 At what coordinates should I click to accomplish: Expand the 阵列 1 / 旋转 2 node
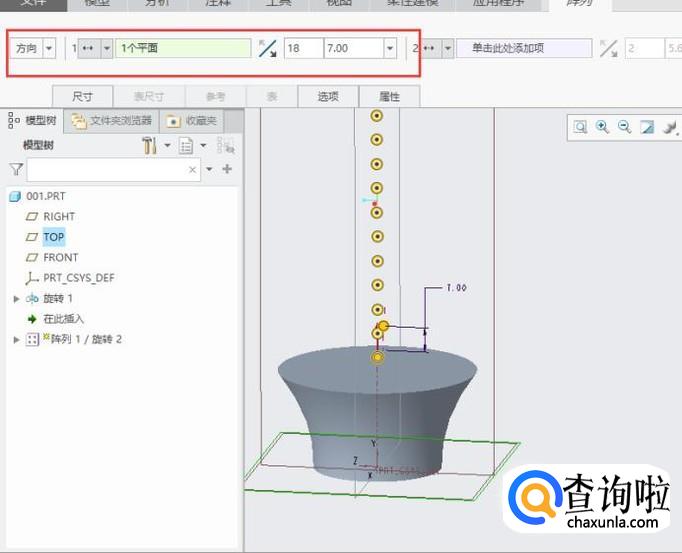tap(16, 340)
